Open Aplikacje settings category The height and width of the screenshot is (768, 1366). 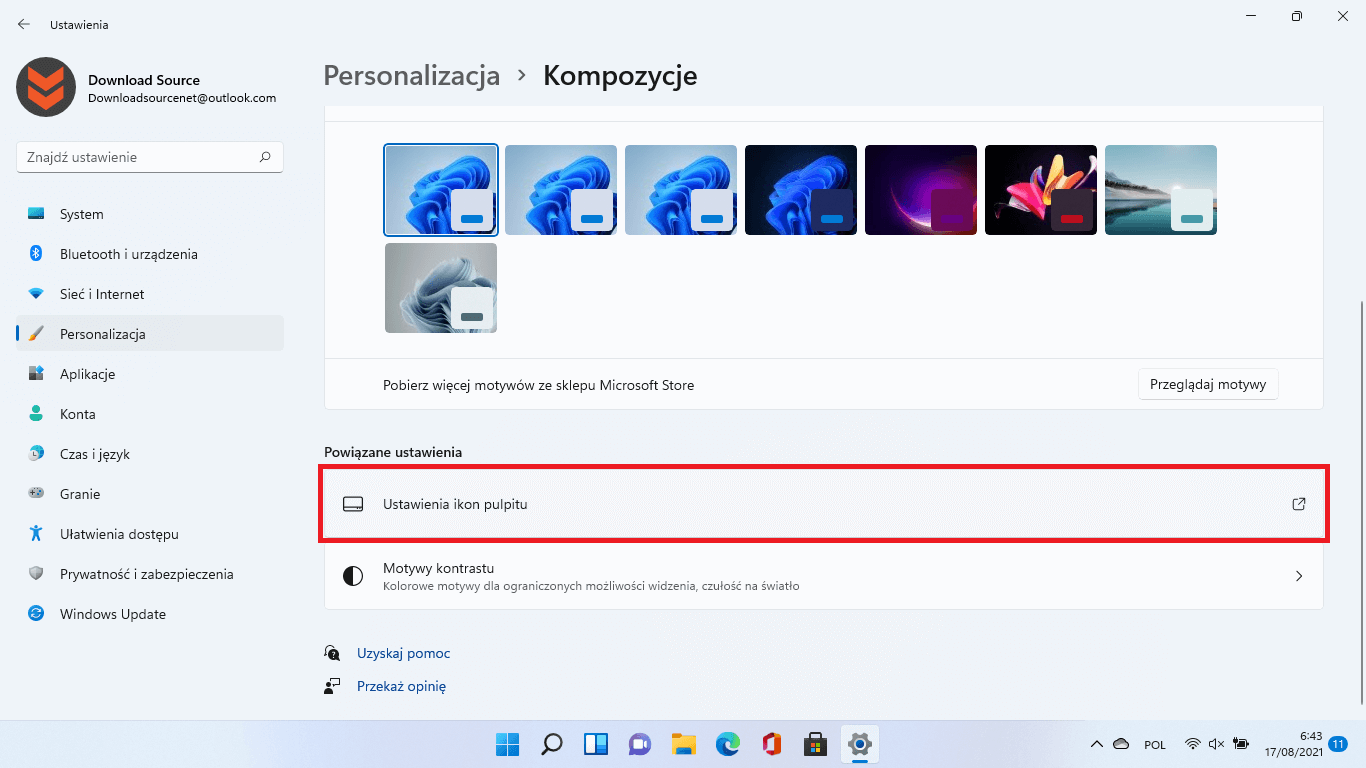[150, 374]
